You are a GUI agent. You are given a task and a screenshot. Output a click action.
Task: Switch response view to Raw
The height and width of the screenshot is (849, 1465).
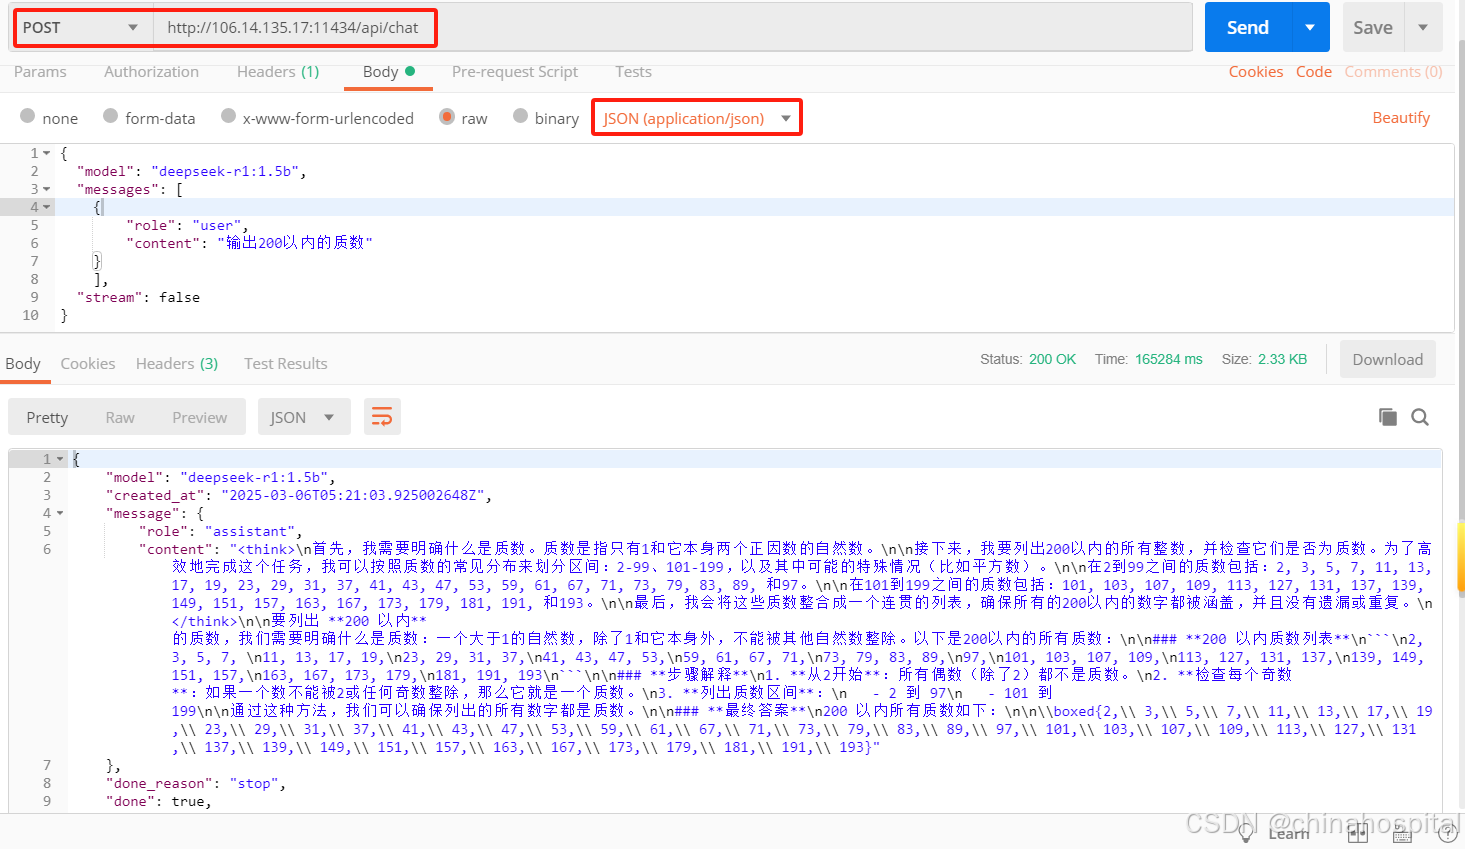pyautogui.click(x=120, y=417)
